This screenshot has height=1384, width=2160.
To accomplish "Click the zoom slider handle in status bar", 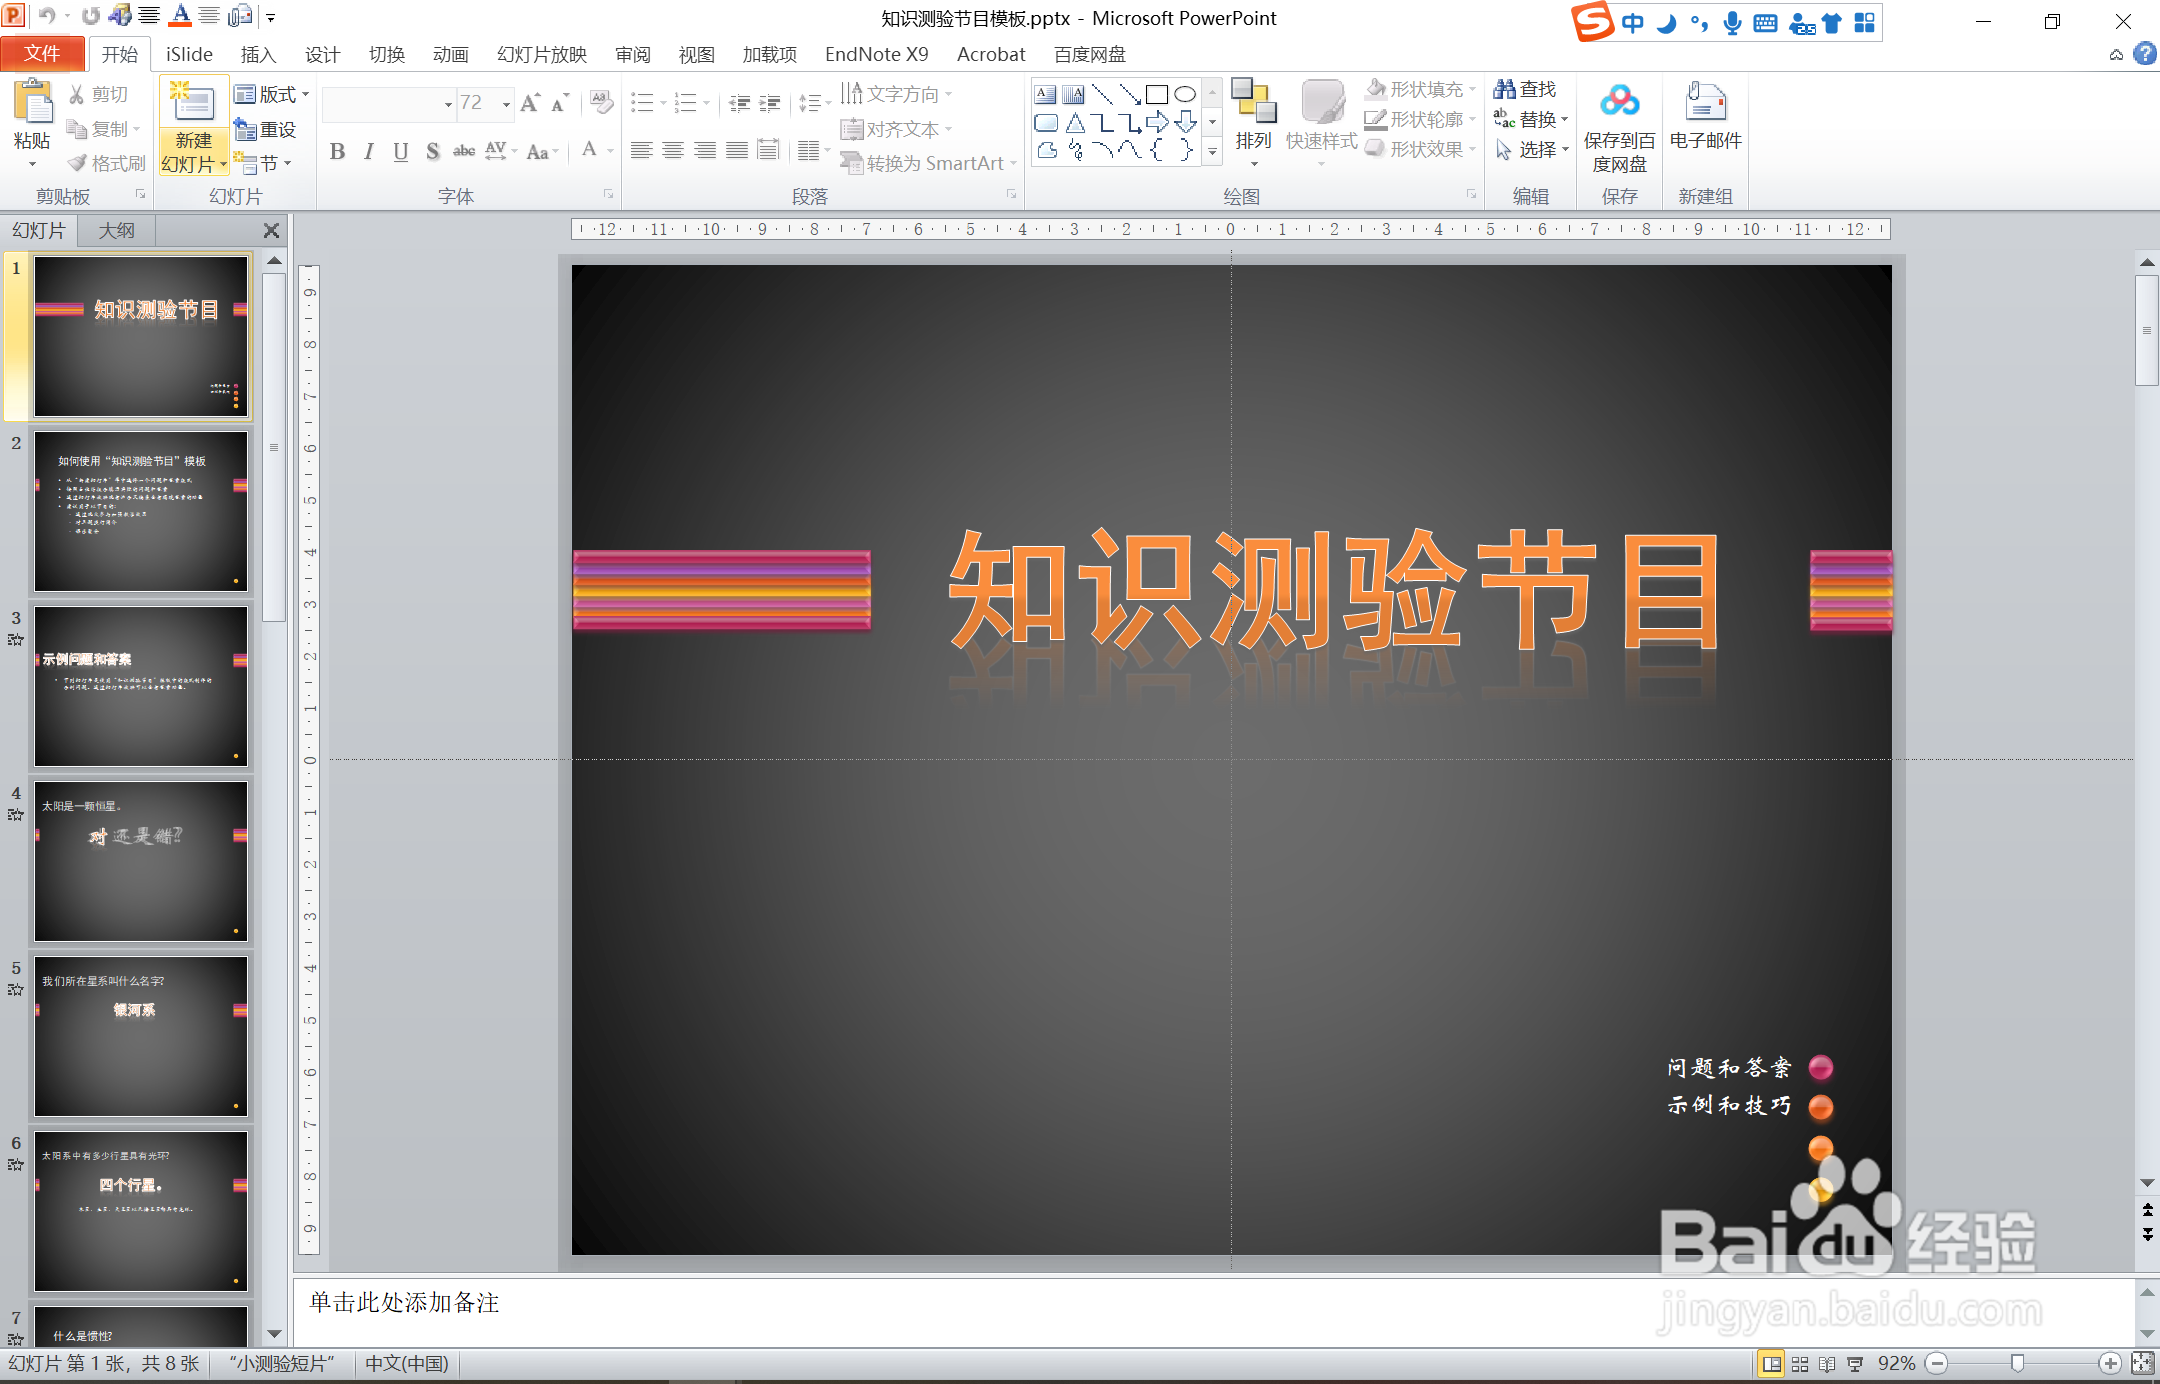I will [x=2017, y=1364].
